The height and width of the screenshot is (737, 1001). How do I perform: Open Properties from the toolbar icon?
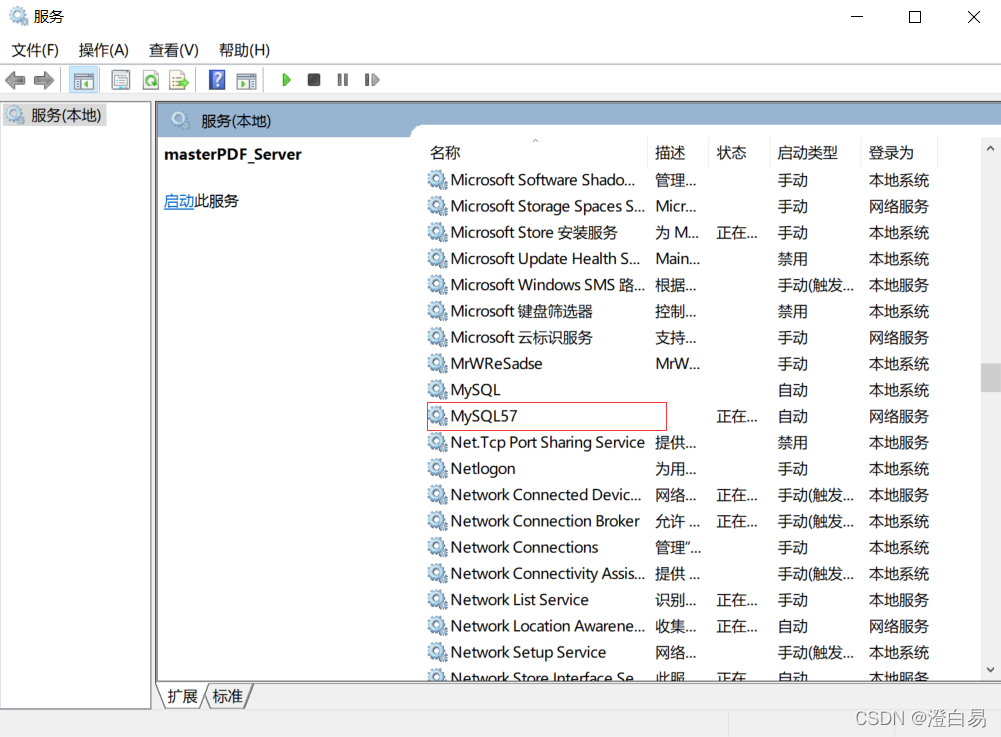click(121, 80)
